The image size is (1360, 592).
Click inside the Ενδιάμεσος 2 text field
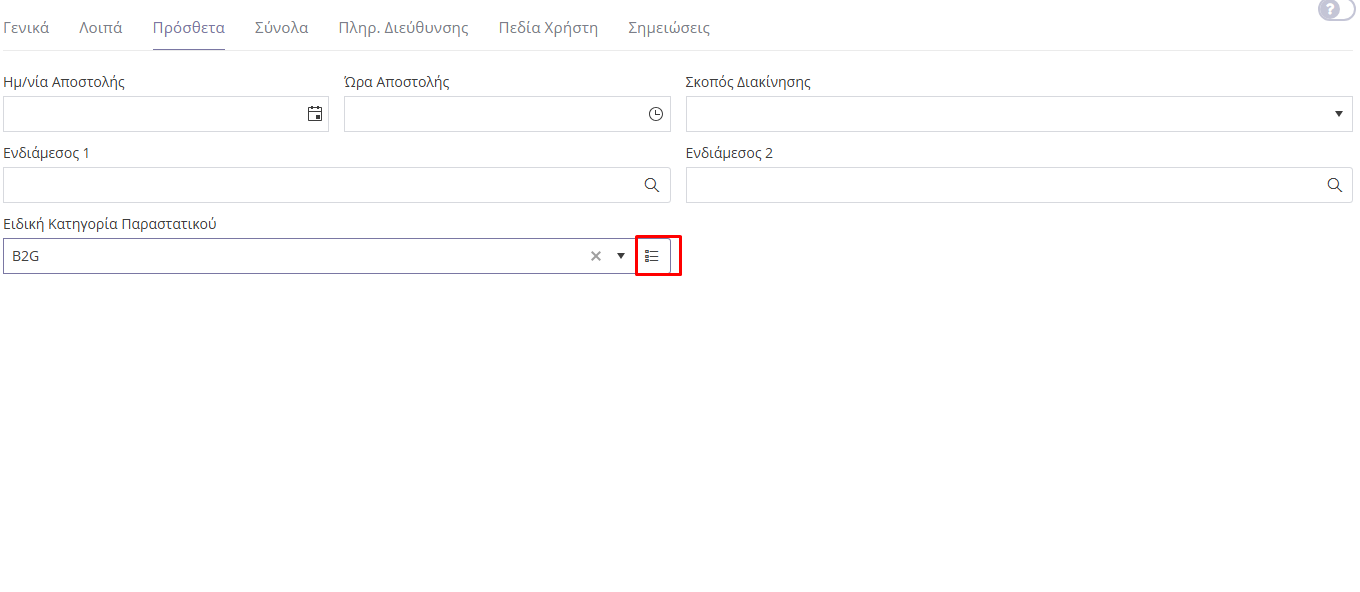(1000, 185)
